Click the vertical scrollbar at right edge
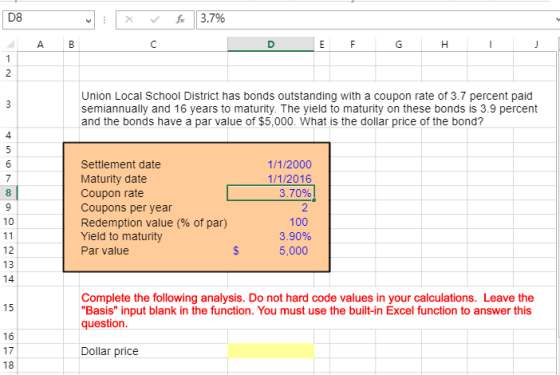Viewport: 560px width, 375px height. click(x=558, y=188)
